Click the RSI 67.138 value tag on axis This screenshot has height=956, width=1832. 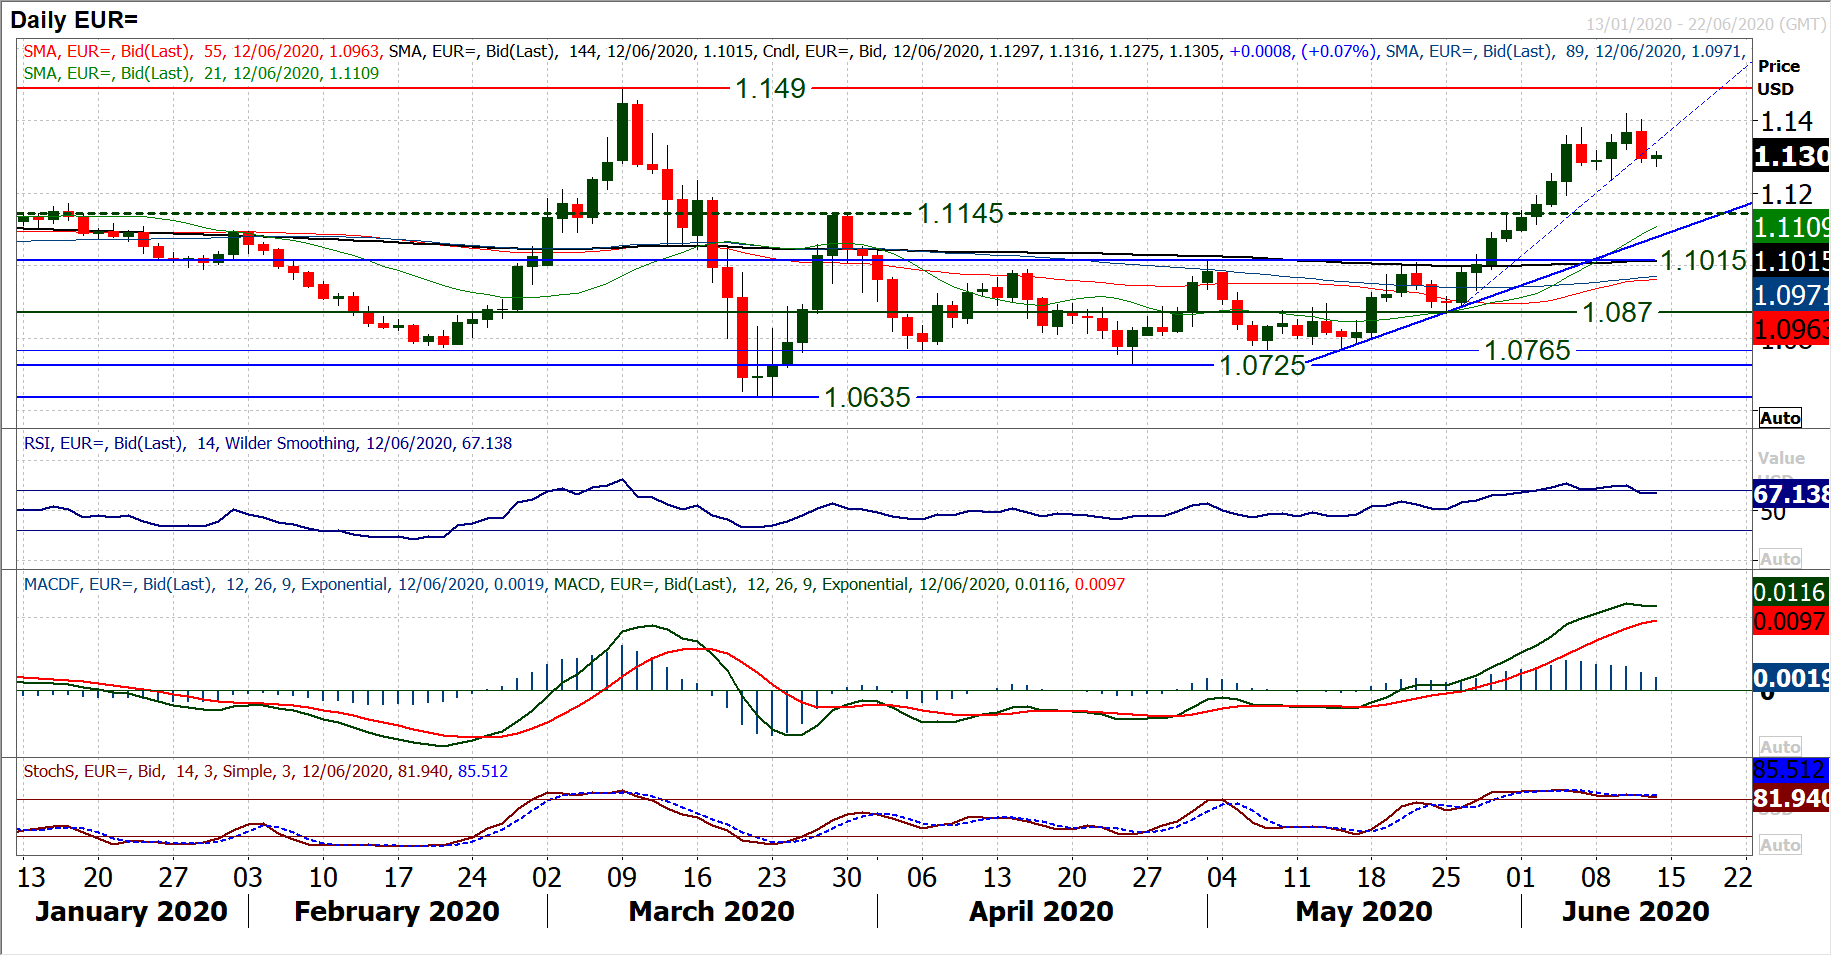pyautogui.click(x=1791, y=494)
